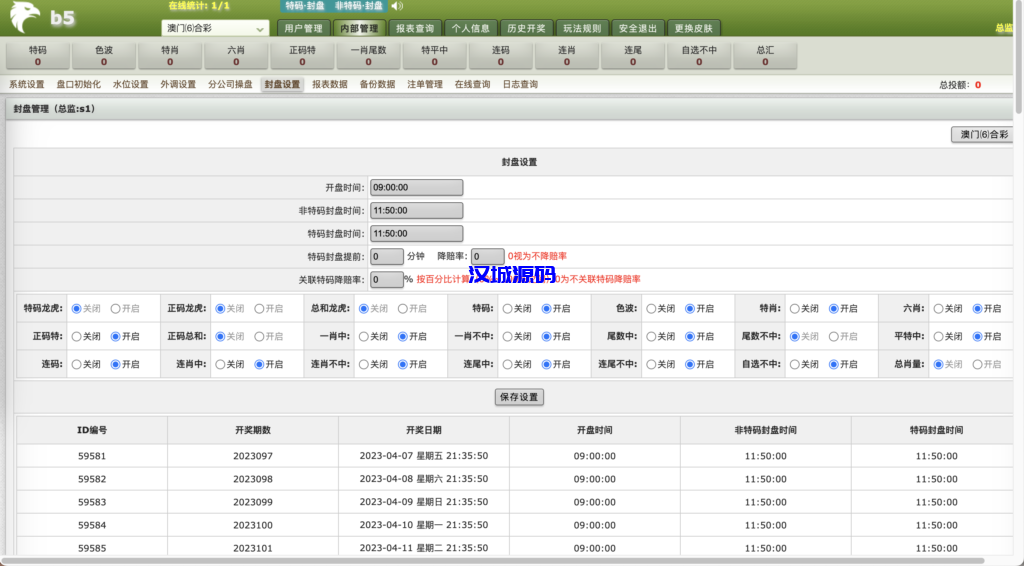1024x566 pixels.
Task: Set 正码特 to 关闭
Action: [x=76, y=337]
